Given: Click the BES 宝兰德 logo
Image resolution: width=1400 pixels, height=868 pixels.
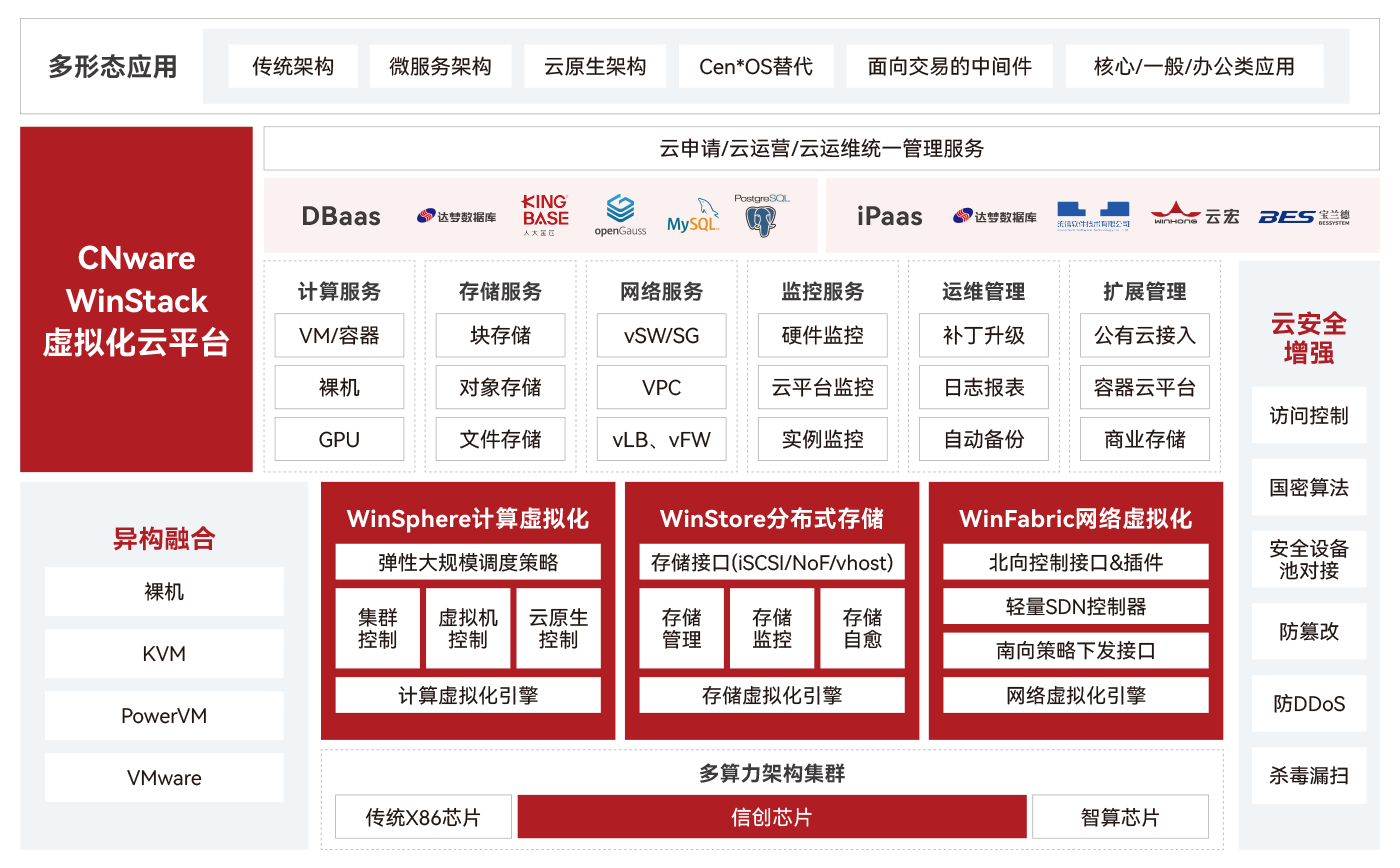Looking at the screenshot, I should click(x=1304, y=216).
